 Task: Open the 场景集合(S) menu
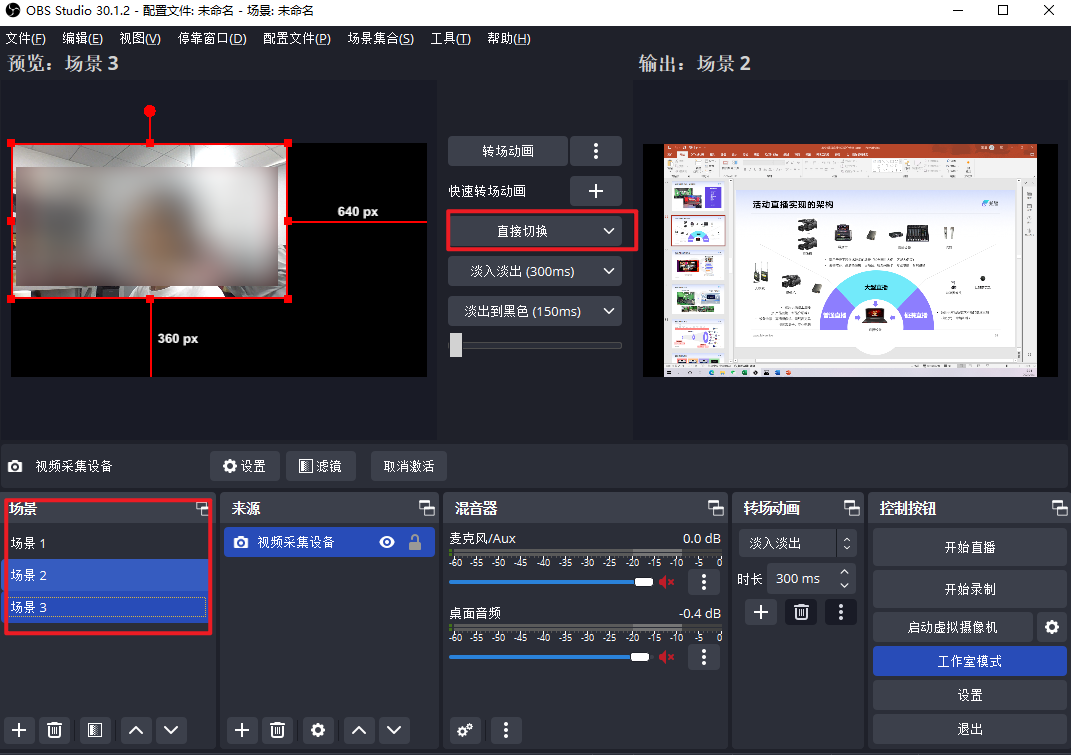tap(380, 39)
